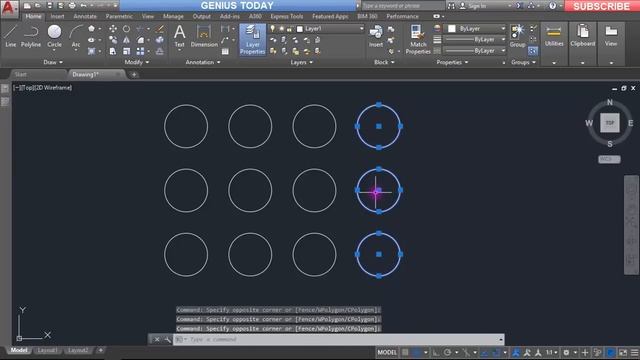Open the Dimension tool
This screenshot has width=640, height=360.
coord(204,36)
